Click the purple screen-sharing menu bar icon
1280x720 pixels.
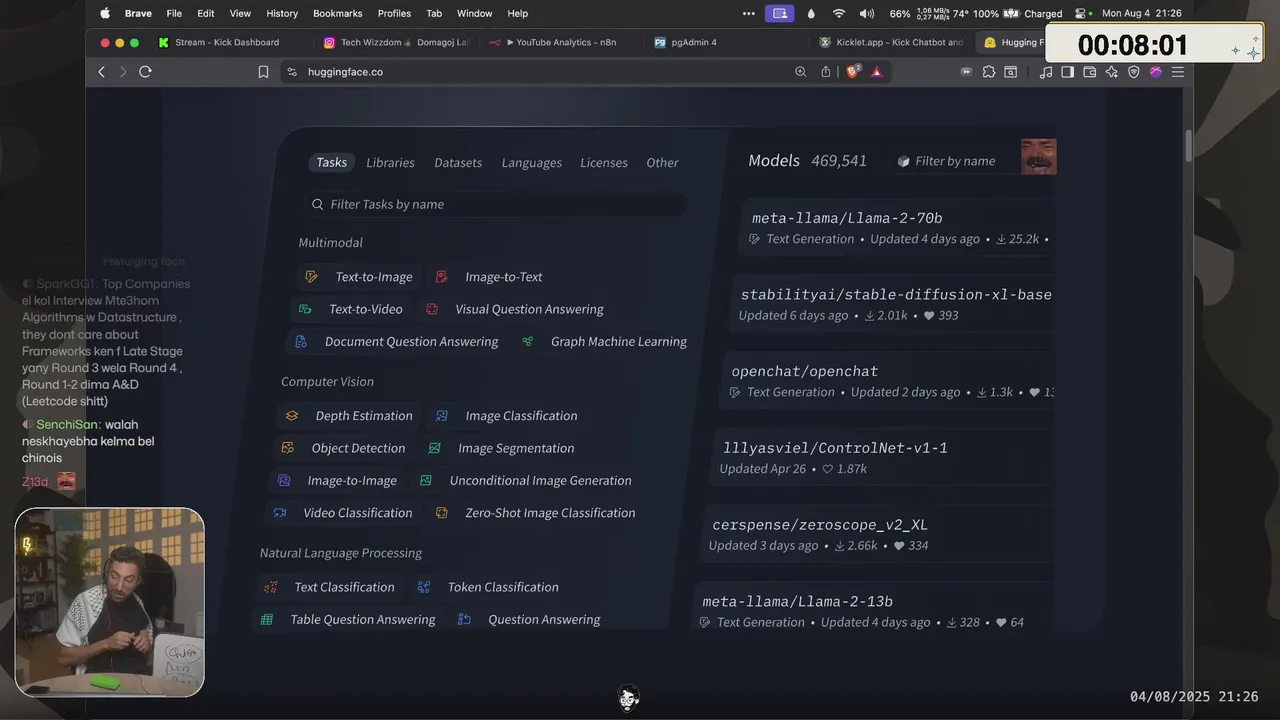pyautogui.click(x=779, y=13)
